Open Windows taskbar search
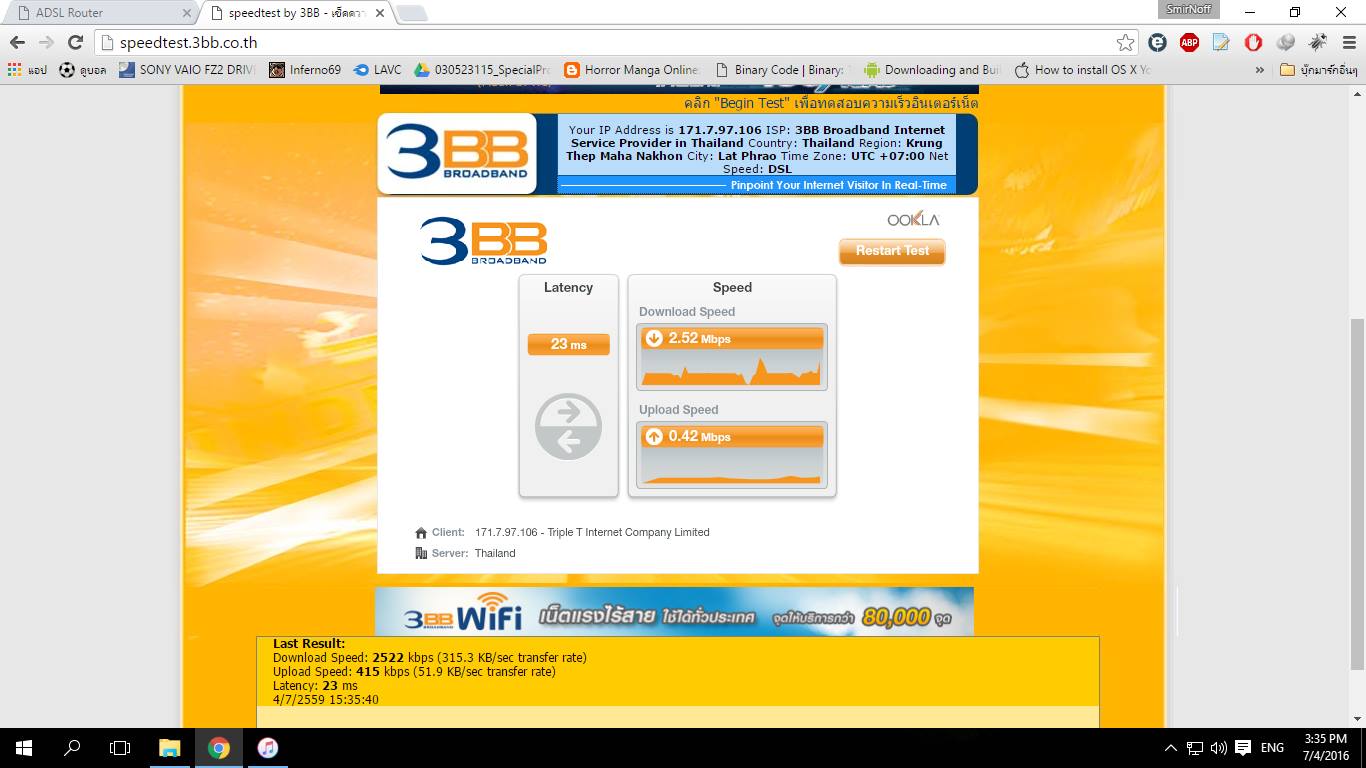 (x=72, y=748)
